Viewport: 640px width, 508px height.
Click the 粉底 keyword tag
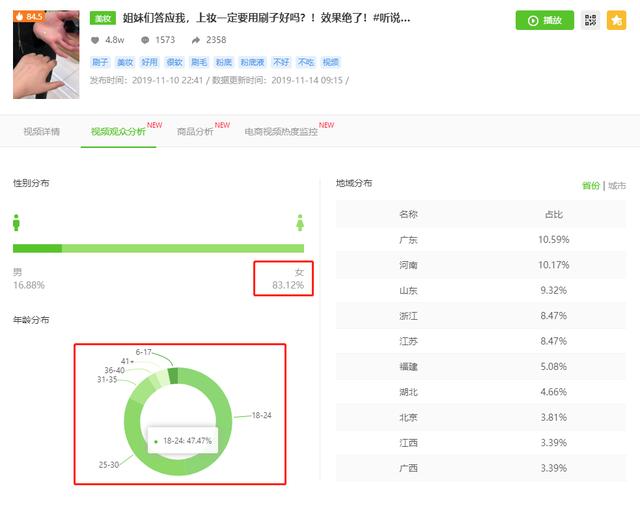coord(224,62)
